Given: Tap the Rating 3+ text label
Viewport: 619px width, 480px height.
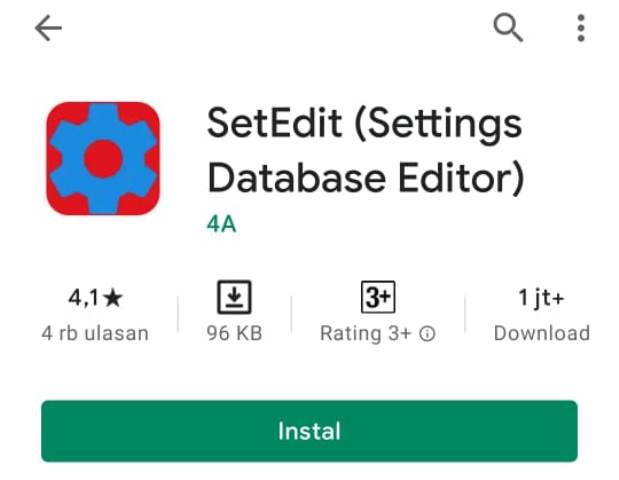Looking at the screenshot, I should [366, 334].
